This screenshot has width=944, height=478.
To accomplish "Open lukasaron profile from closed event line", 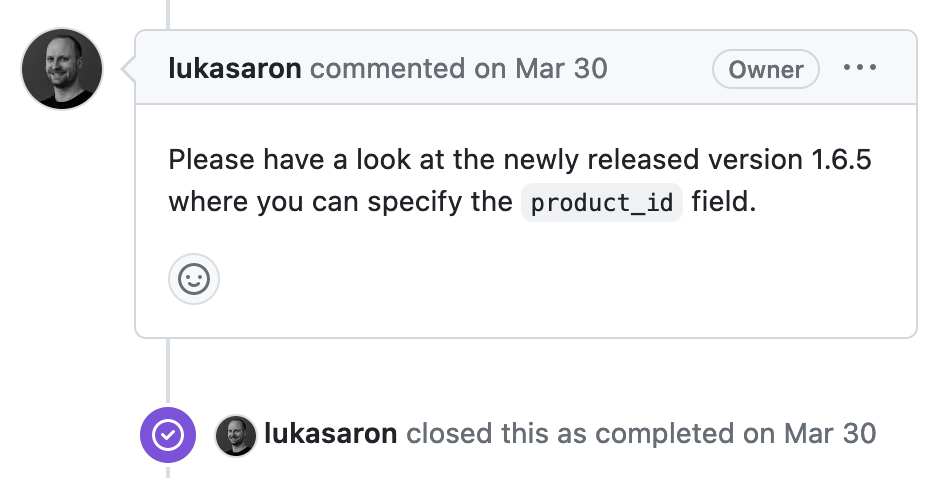I will [331, 434].
